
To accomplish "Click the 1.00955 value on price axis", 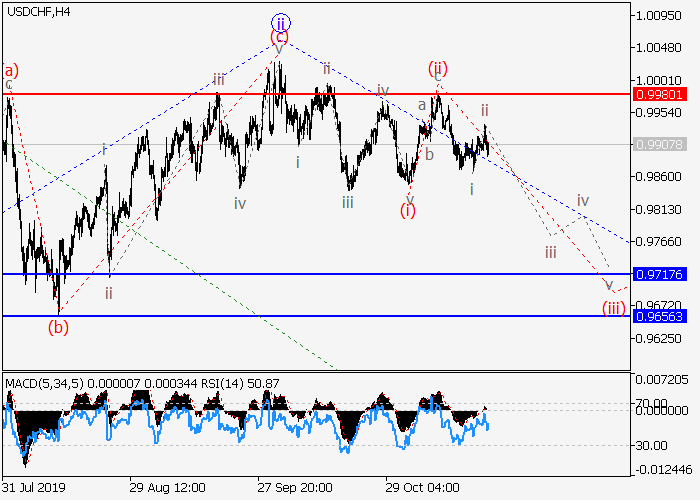I will (x=659, y=16).
